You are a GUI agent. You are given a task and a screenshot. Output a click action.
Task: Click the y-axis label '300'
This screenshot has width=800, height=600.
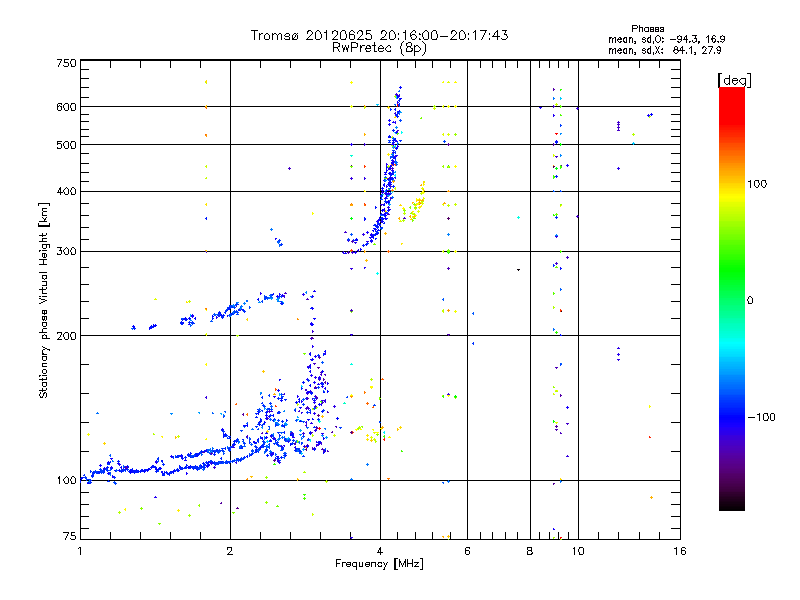click(x=66, y=251)
